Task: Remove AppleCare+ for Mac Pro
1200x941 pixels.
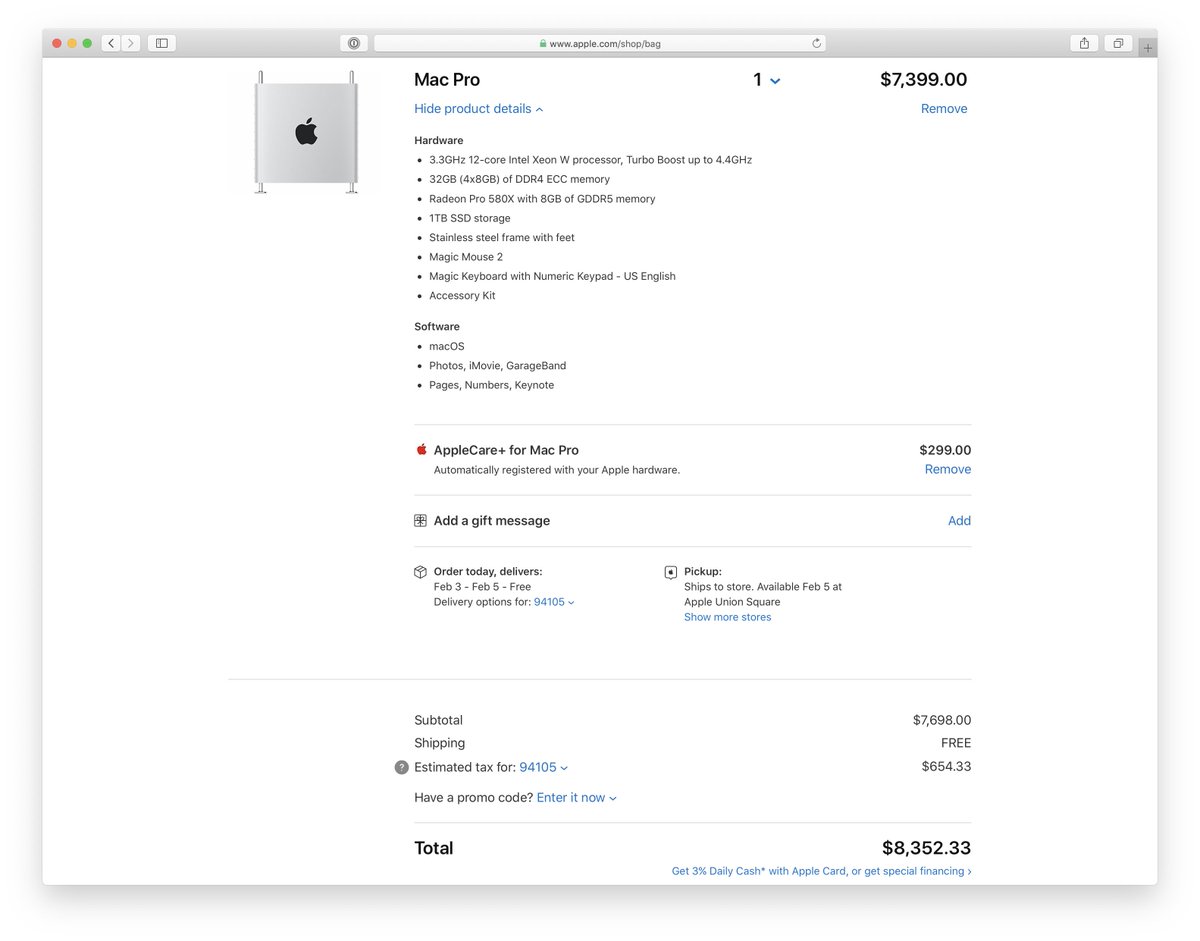Action: 948,469
